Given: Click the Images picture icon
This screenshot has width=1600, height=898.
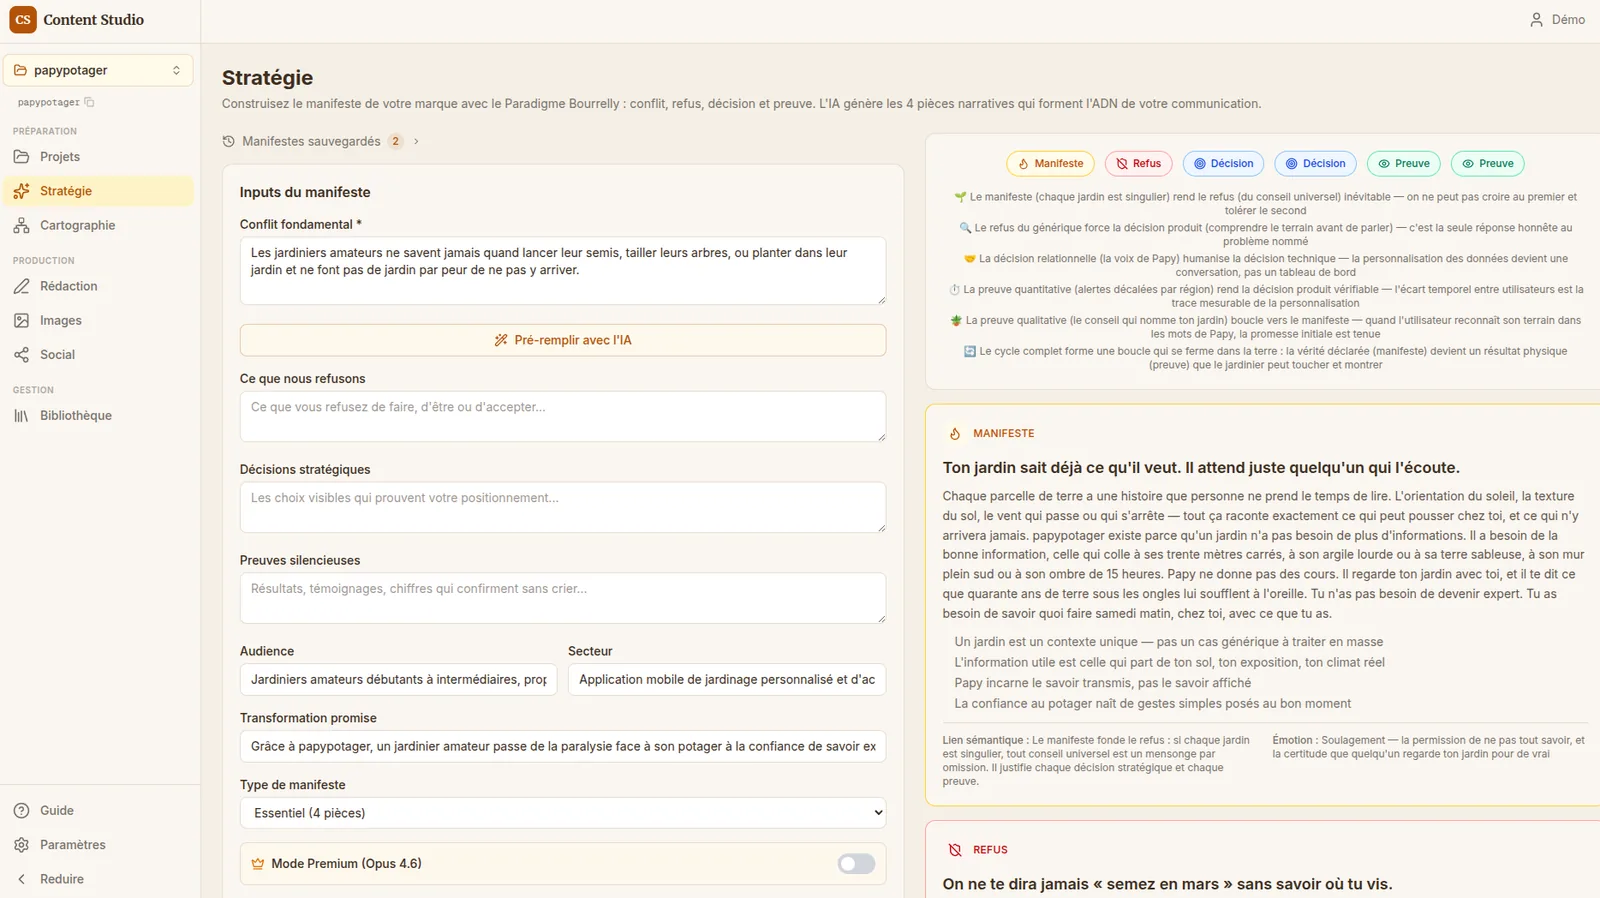Looking at the screenshot, I should click(21, 320).
